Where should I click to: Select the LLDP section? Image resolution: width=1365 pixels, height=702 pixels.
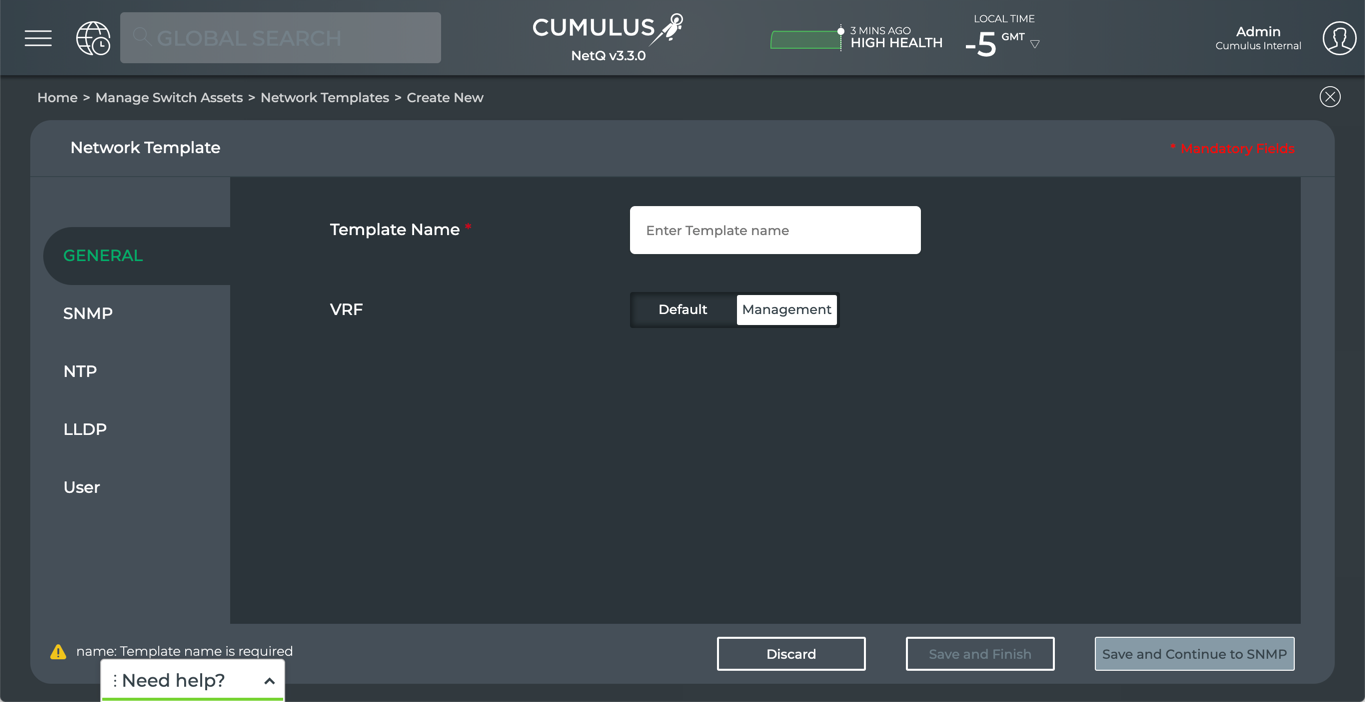pyautogui.click(x=85, y=430)
